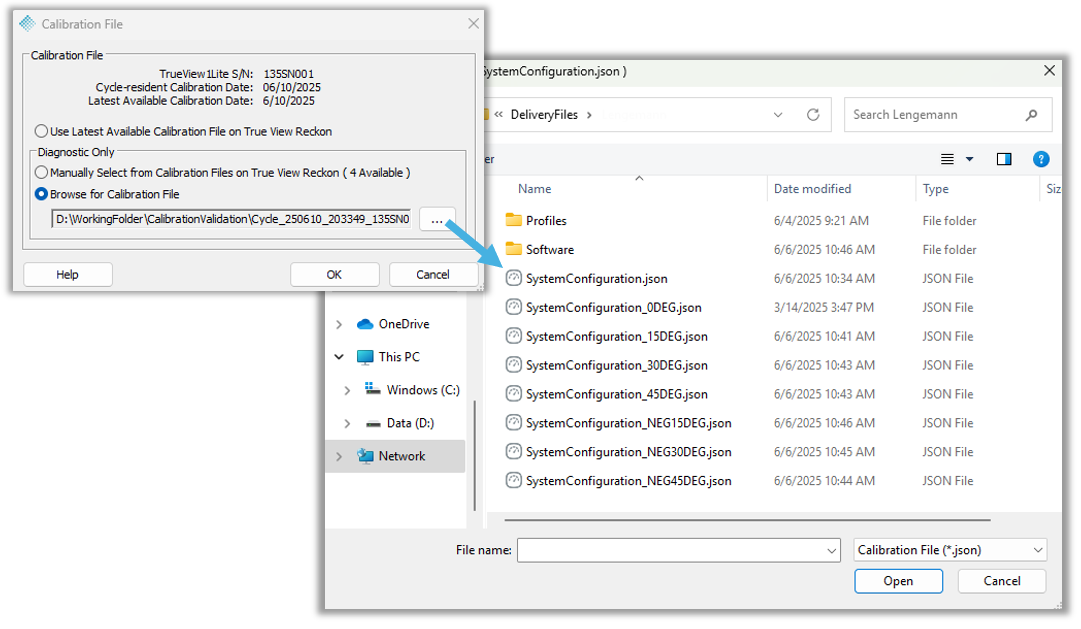Click the File name input box
The image size is (1081, 629).
point(678,550)
